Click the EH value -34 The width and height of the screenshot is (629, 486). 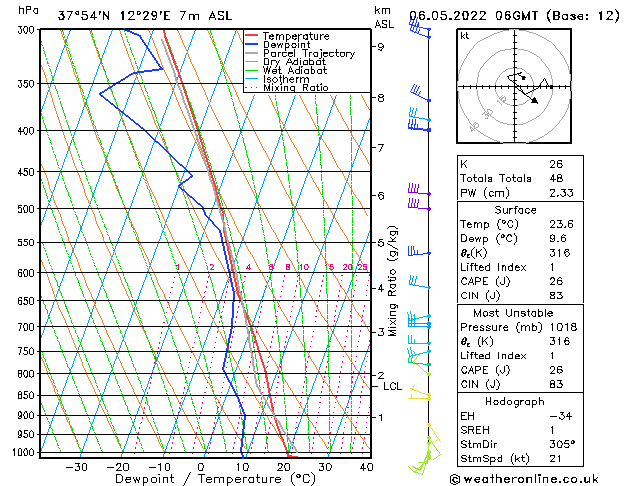[561, 416]
